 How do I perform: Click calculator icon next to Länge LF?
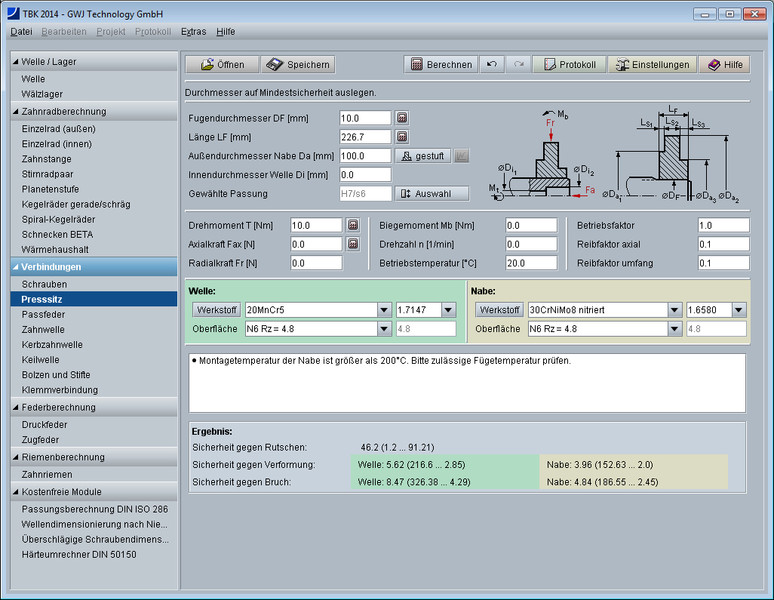click(402, 137)
